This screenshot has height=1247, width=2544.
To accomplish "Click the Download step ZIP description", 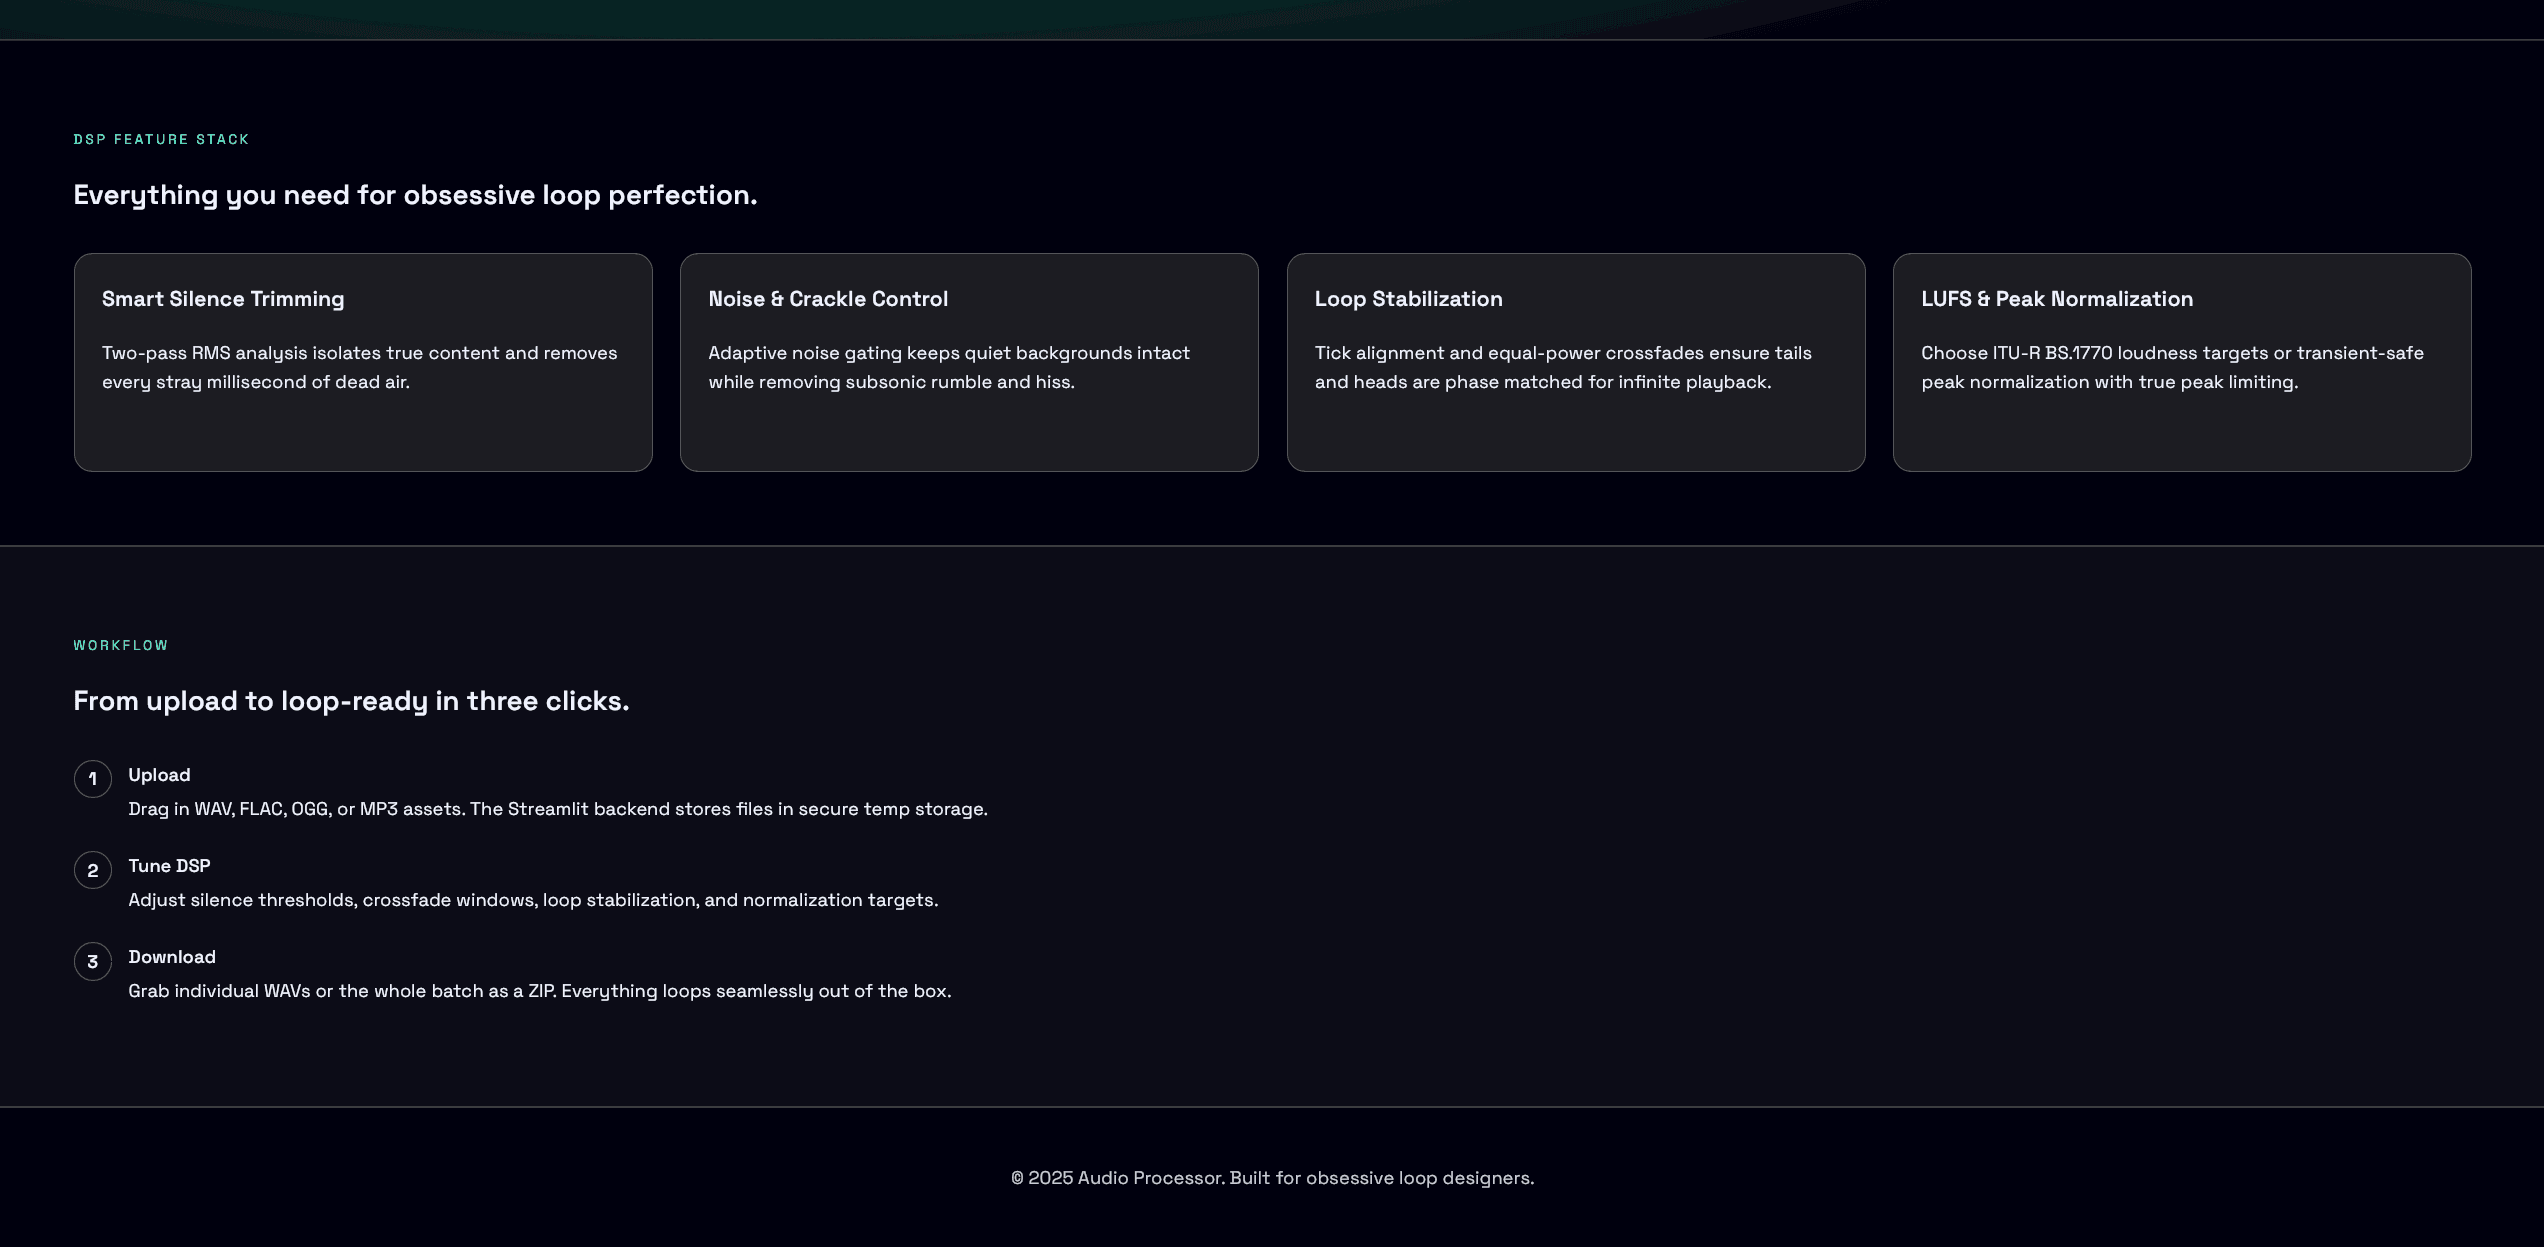I will (x=540, y=991).
